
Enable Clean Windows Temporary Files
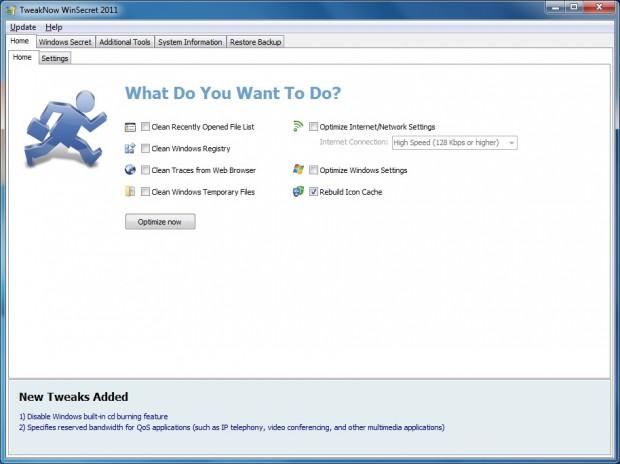146,192
